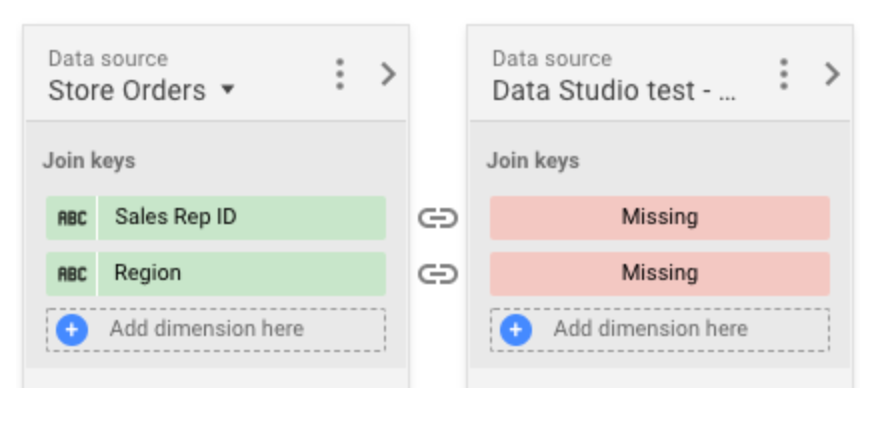Click the link icon on the Region row
Viewport: 896px width, 426px height.
437,273
